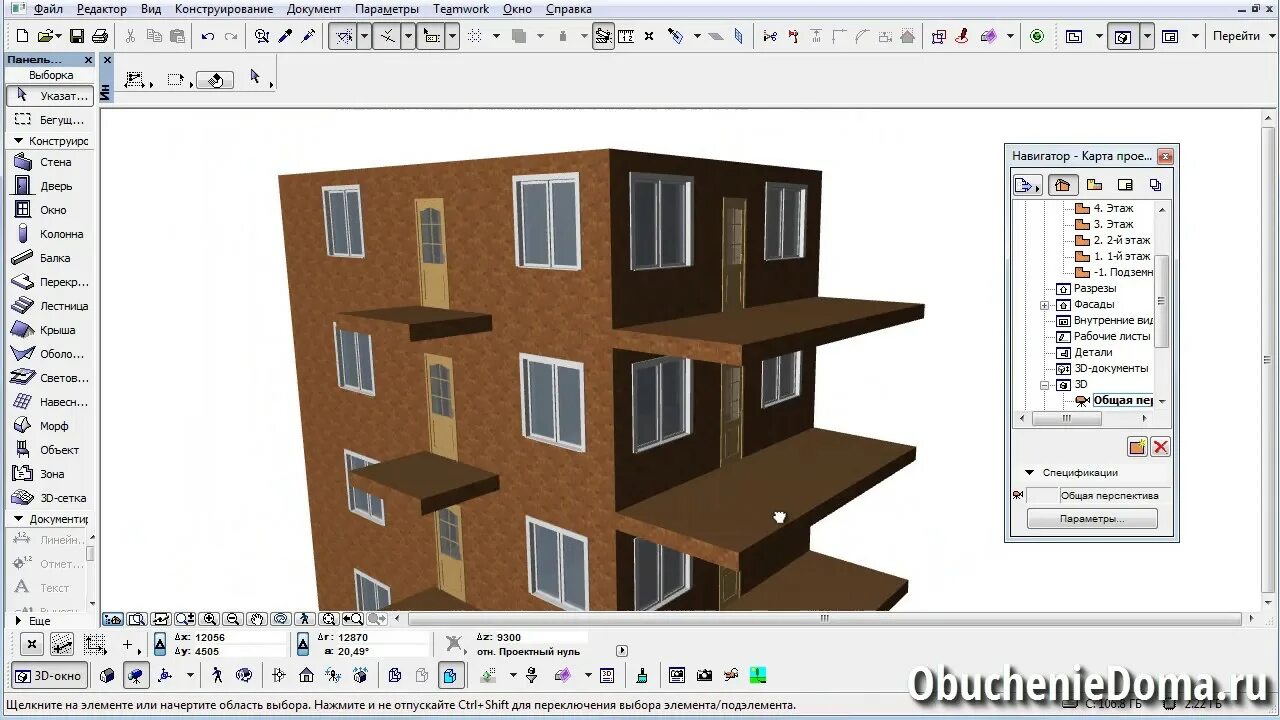Open the Перейти dropdown
1280x720 pixels.
tap(1241, 36)
